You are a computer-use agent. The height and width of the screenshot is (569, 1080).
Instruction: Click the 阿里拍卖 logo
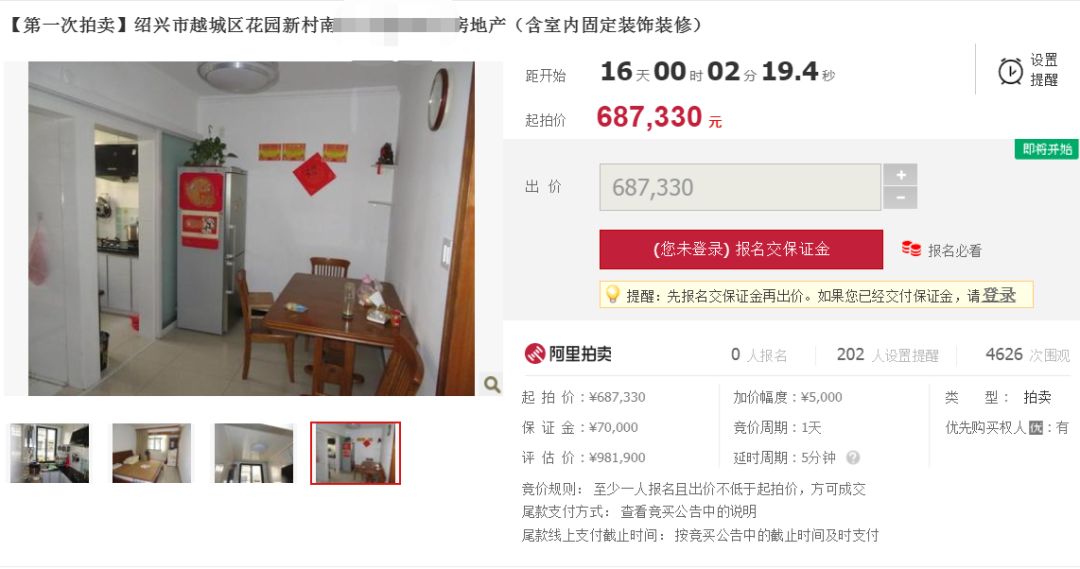(568, 353)
